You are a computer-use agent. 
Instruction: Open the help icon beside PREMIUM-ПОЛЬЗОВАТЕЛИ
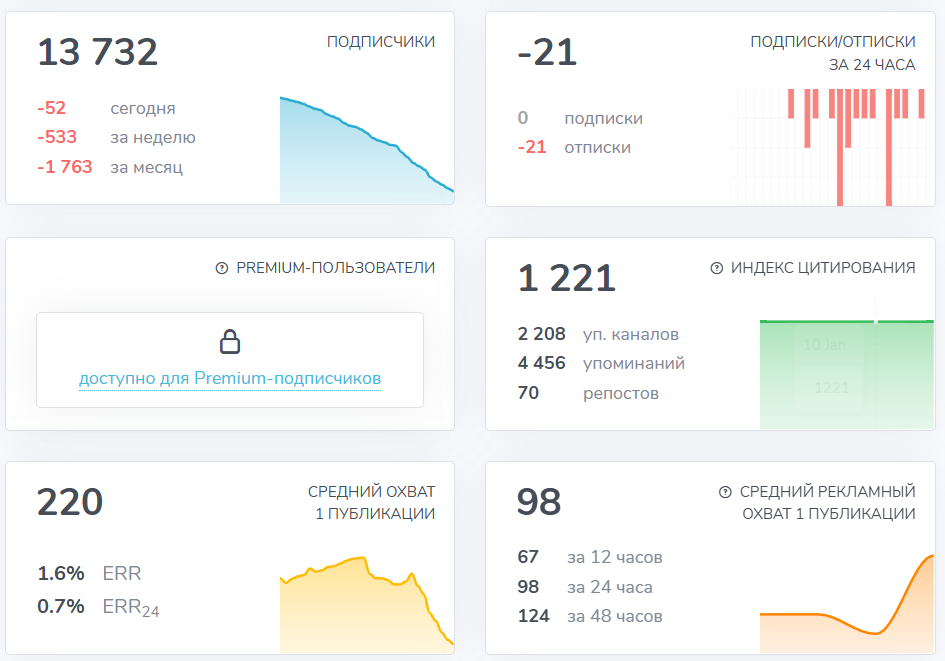pyautogui.click(x=221, y=267)
